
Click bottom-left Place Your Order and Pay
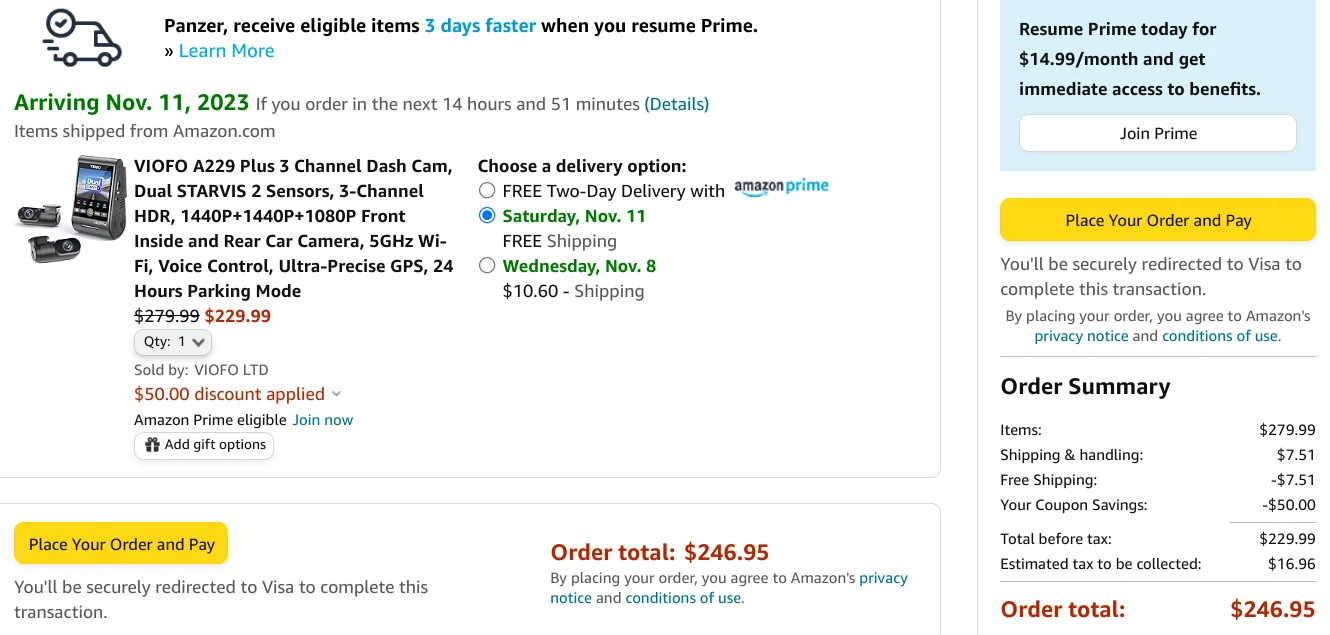tap(121, 544)
